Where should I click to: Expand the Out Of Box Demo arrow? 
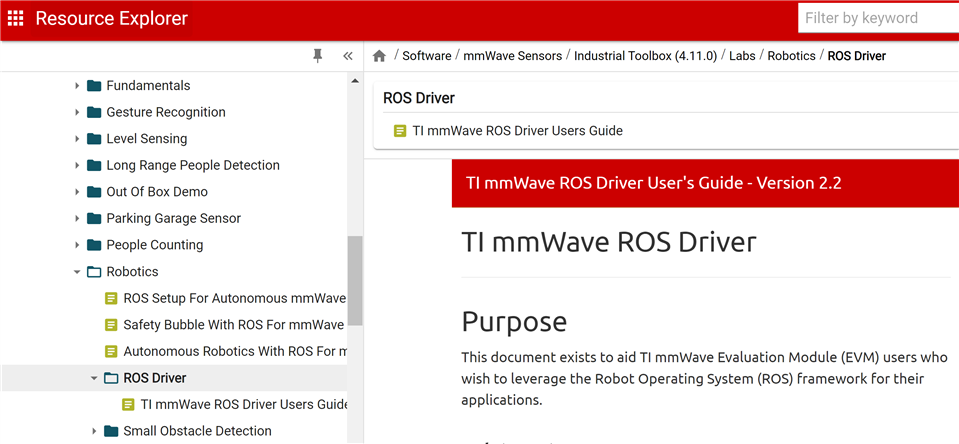(77, 192)
